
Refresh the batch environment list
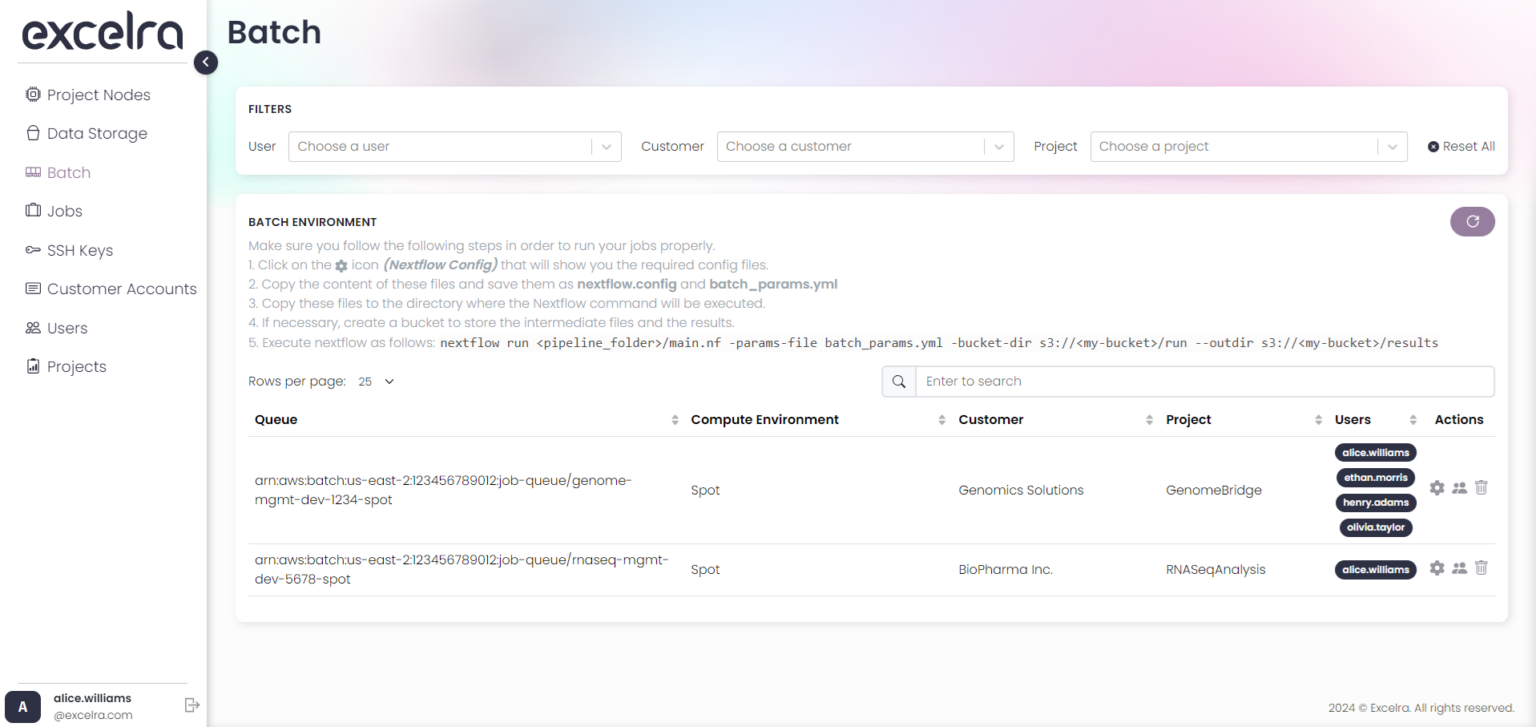pyautogui.click(x=1472, y=222)
